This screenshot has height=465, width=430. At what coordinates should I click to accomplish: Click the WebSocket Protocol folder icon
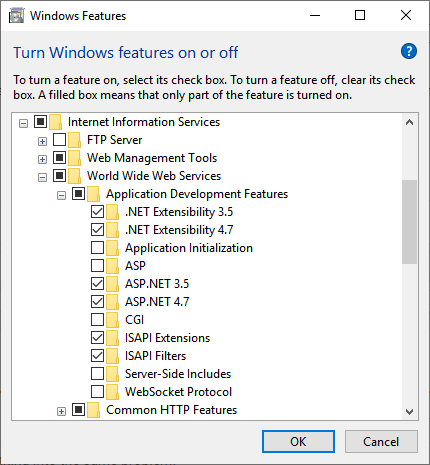(113, 392)
